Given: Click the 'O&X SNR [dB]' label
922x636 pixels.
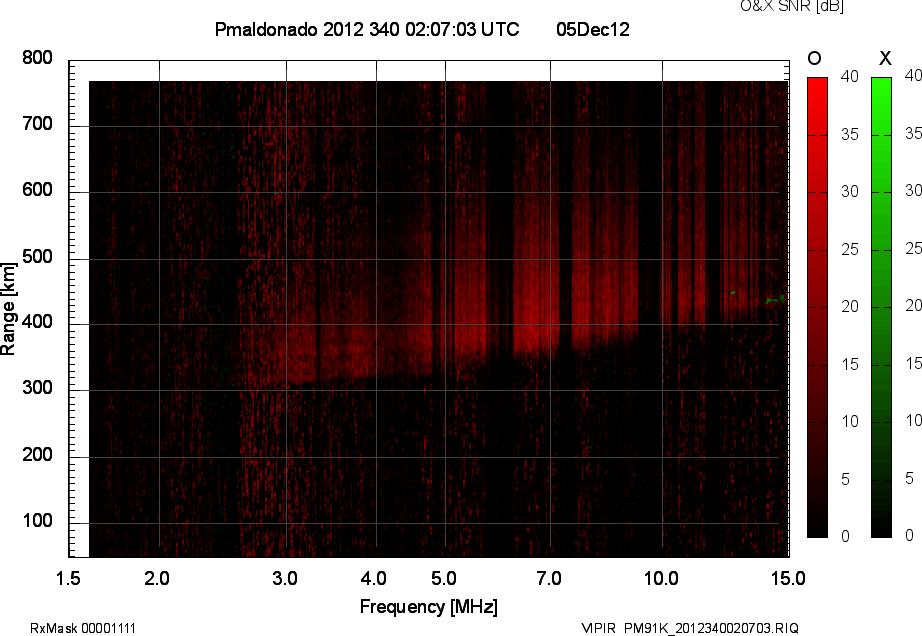Looking at the screenshot, I should click(x=792, y=6).
